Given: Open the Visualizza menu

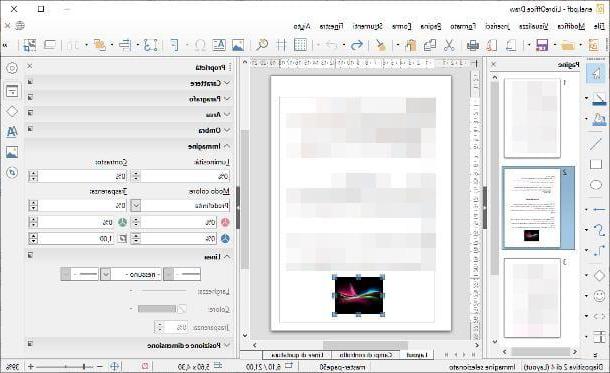Looking at the screenshot, I should 534,26.
